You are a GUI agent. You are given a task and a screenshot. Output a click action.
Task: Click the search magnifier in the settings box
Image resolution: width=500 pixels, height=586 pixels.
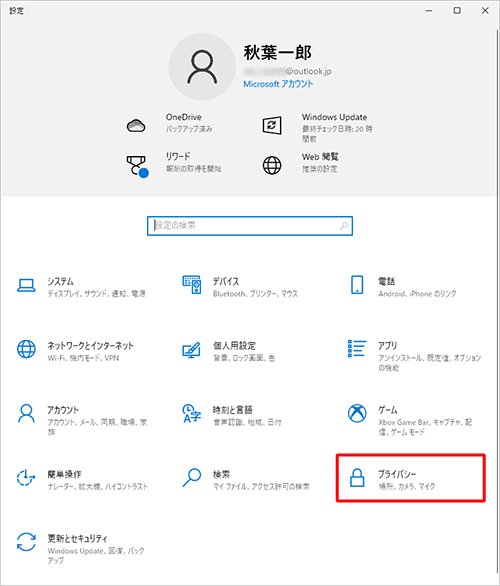[x=343, y=226]
